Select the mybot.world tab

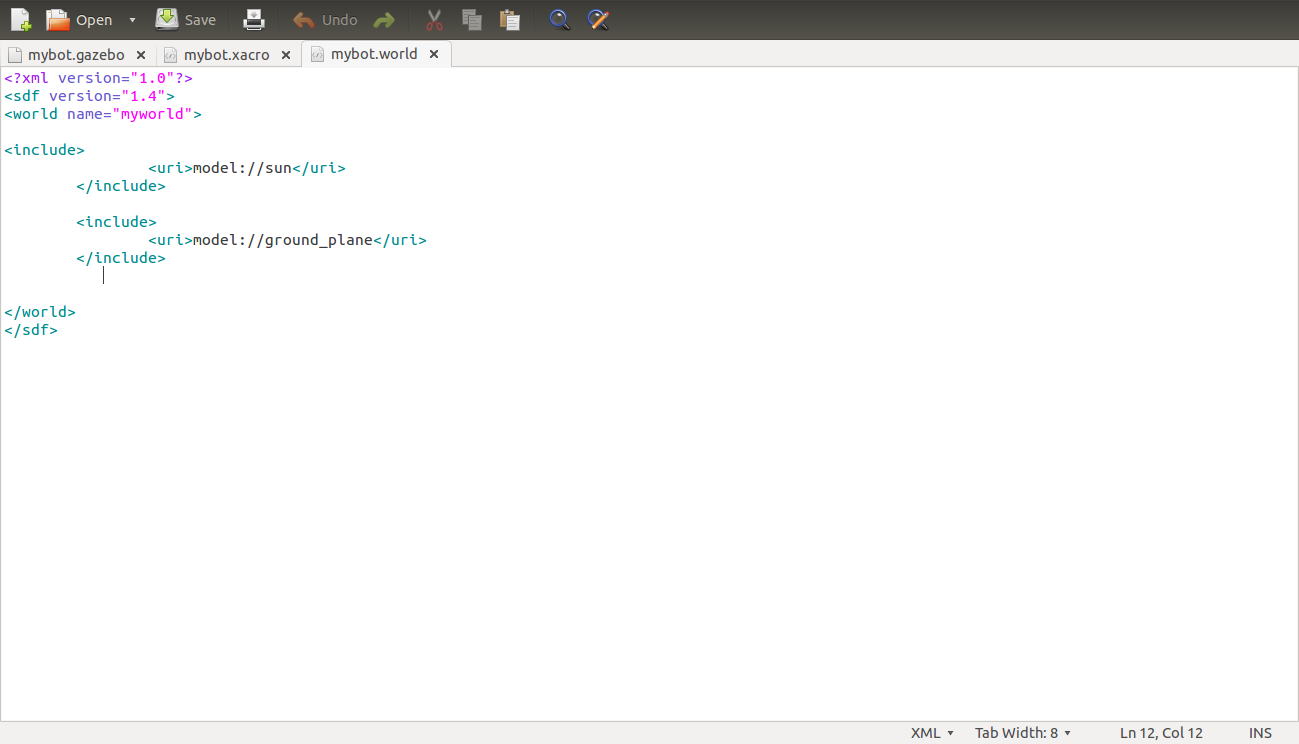point(374,54)
